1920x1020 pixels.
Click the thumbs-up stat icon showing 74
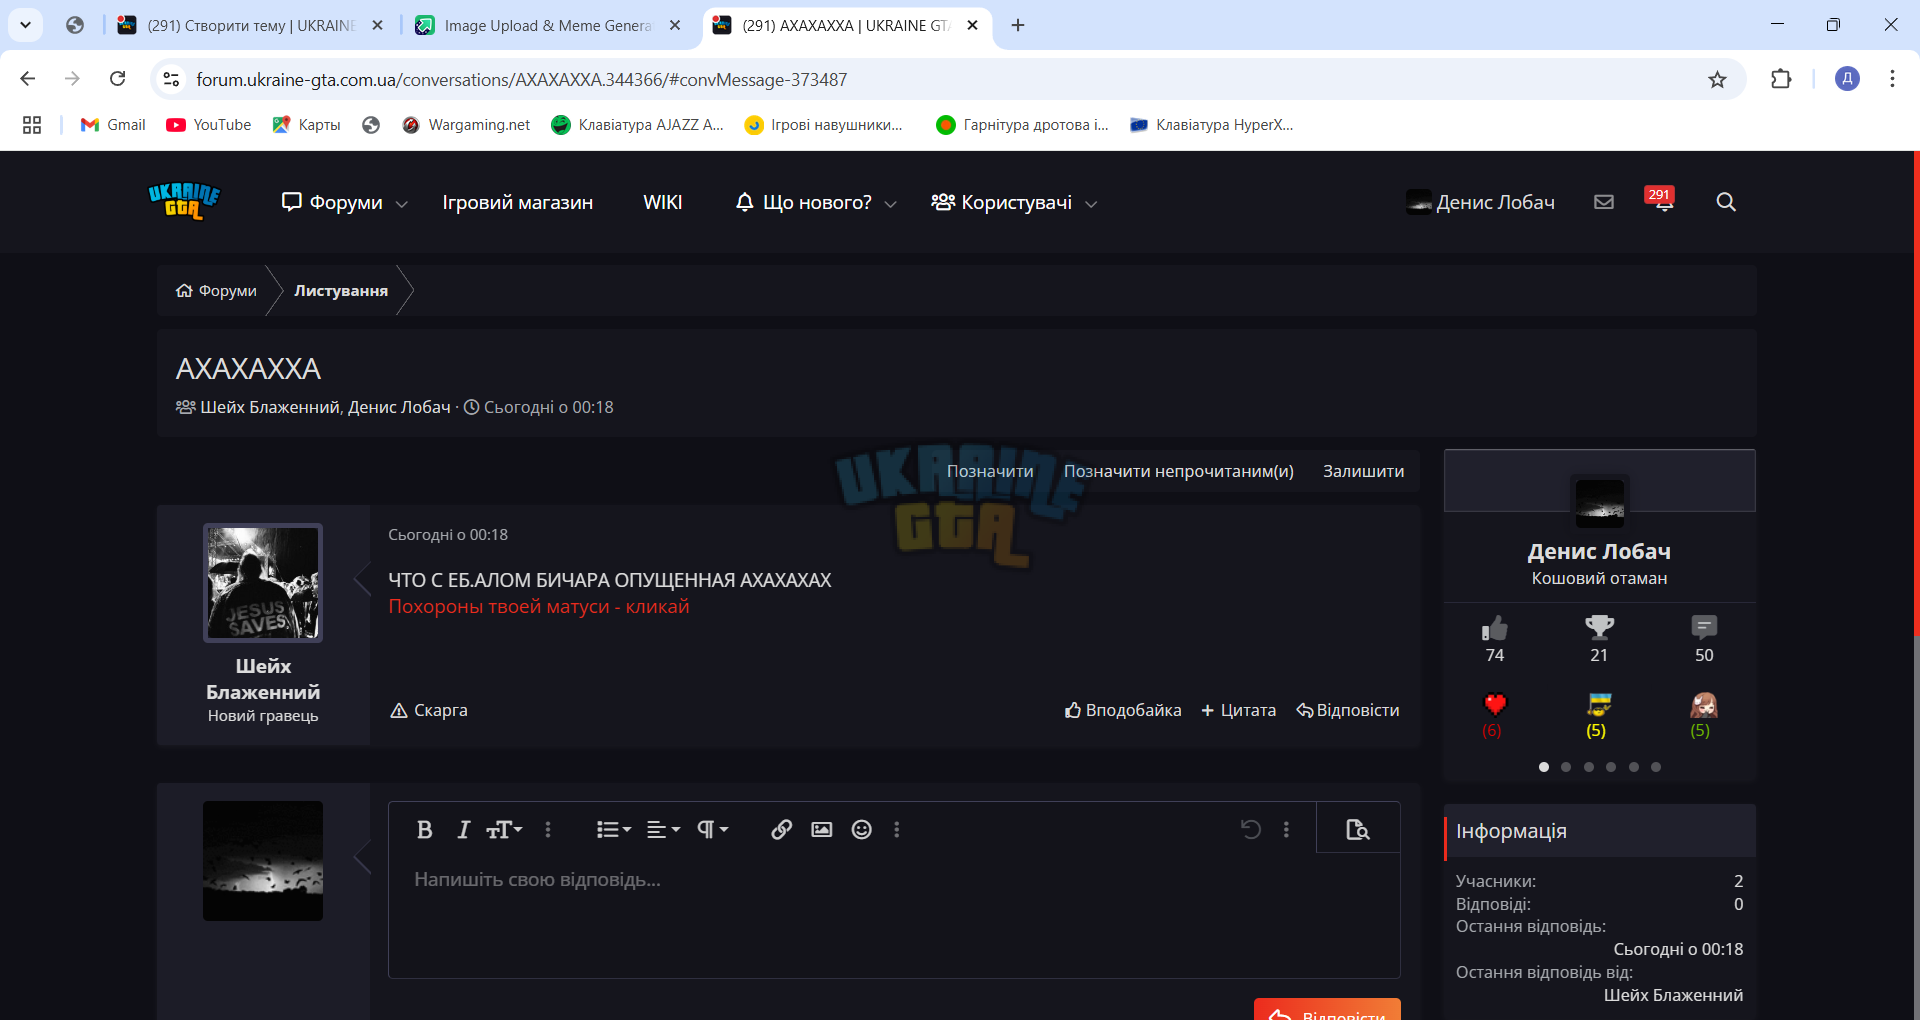1495,628
